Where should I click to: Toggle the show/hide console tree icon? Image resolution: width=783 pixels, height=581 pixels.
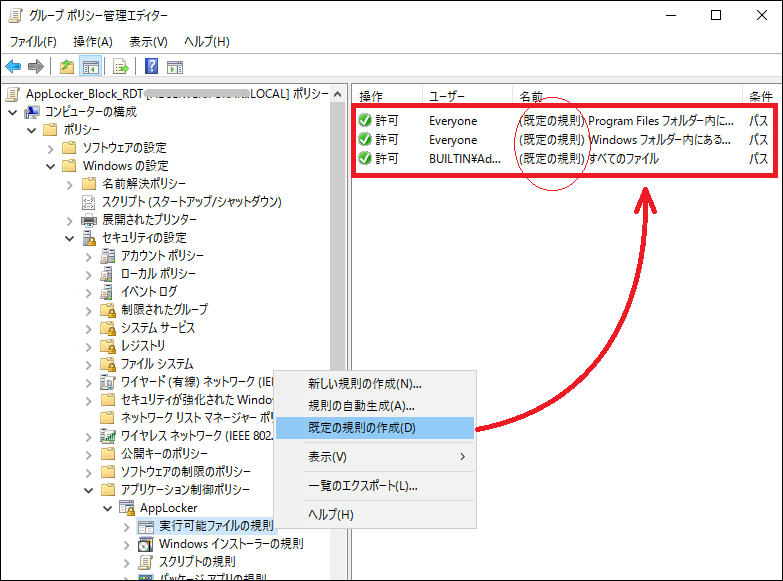point(90,67)
